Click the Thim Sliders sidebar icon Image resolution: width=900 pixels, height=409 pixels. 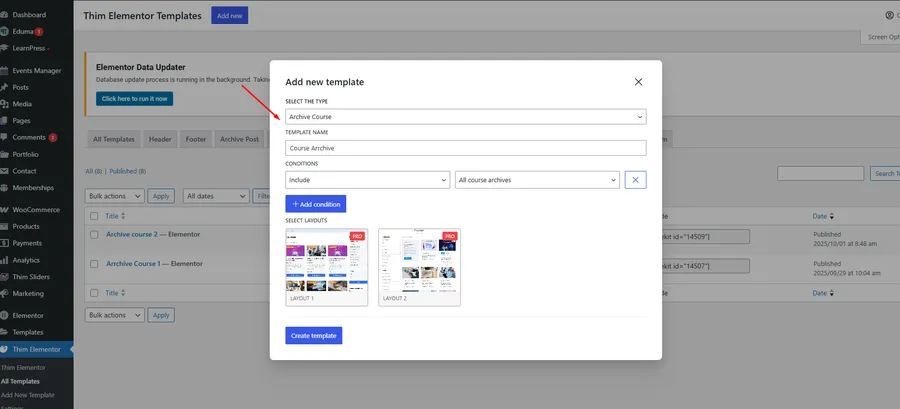(6, 276)
